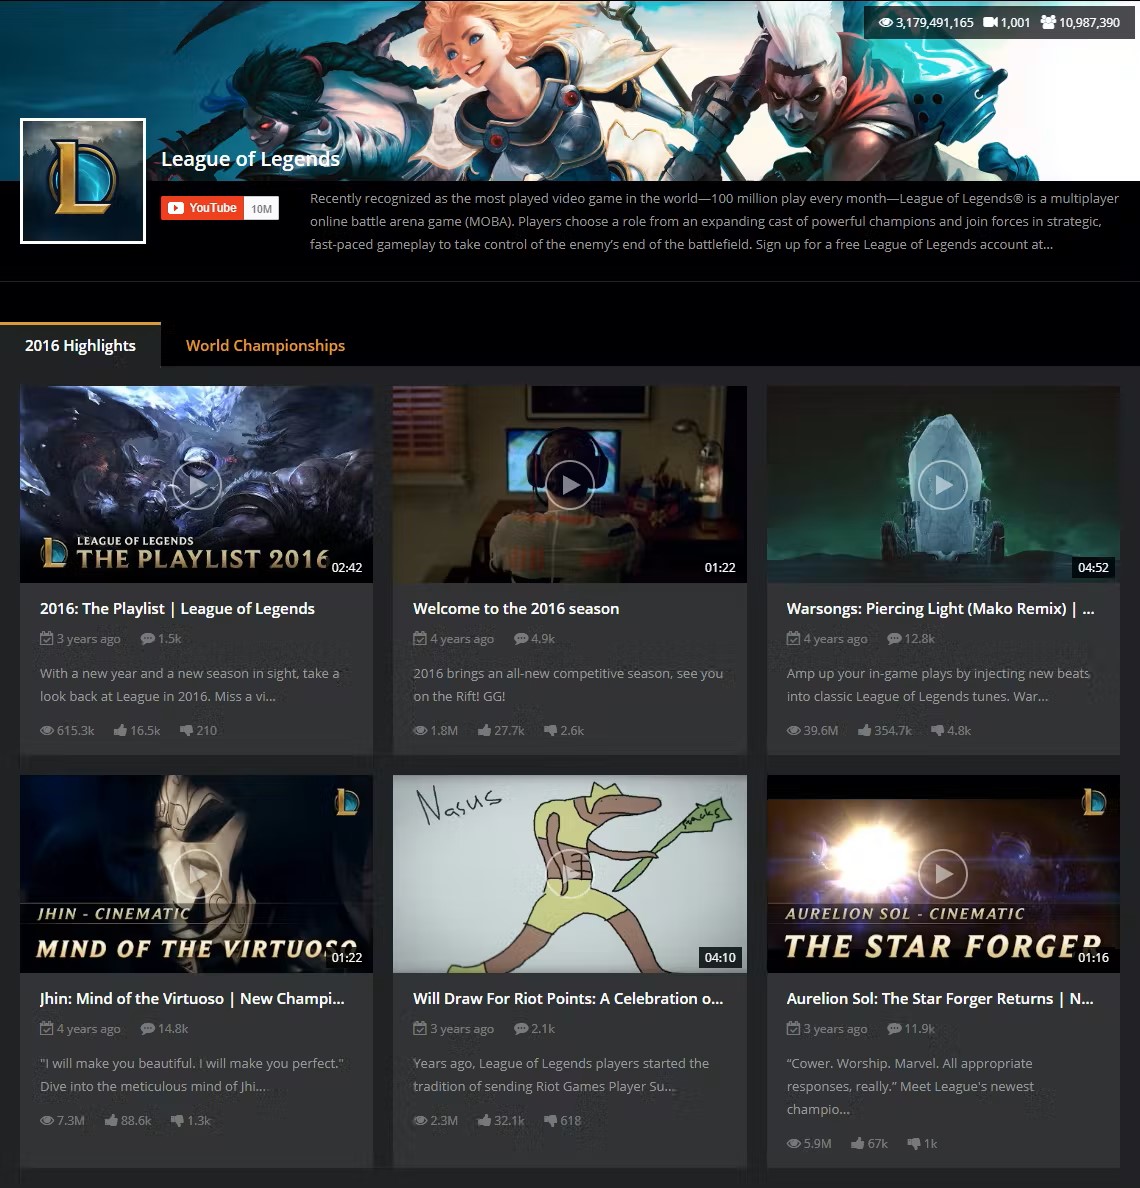Click the views eye icon beside 615.3k
The width and height of the screenshot is (1140, 1188).
[47, 730]
